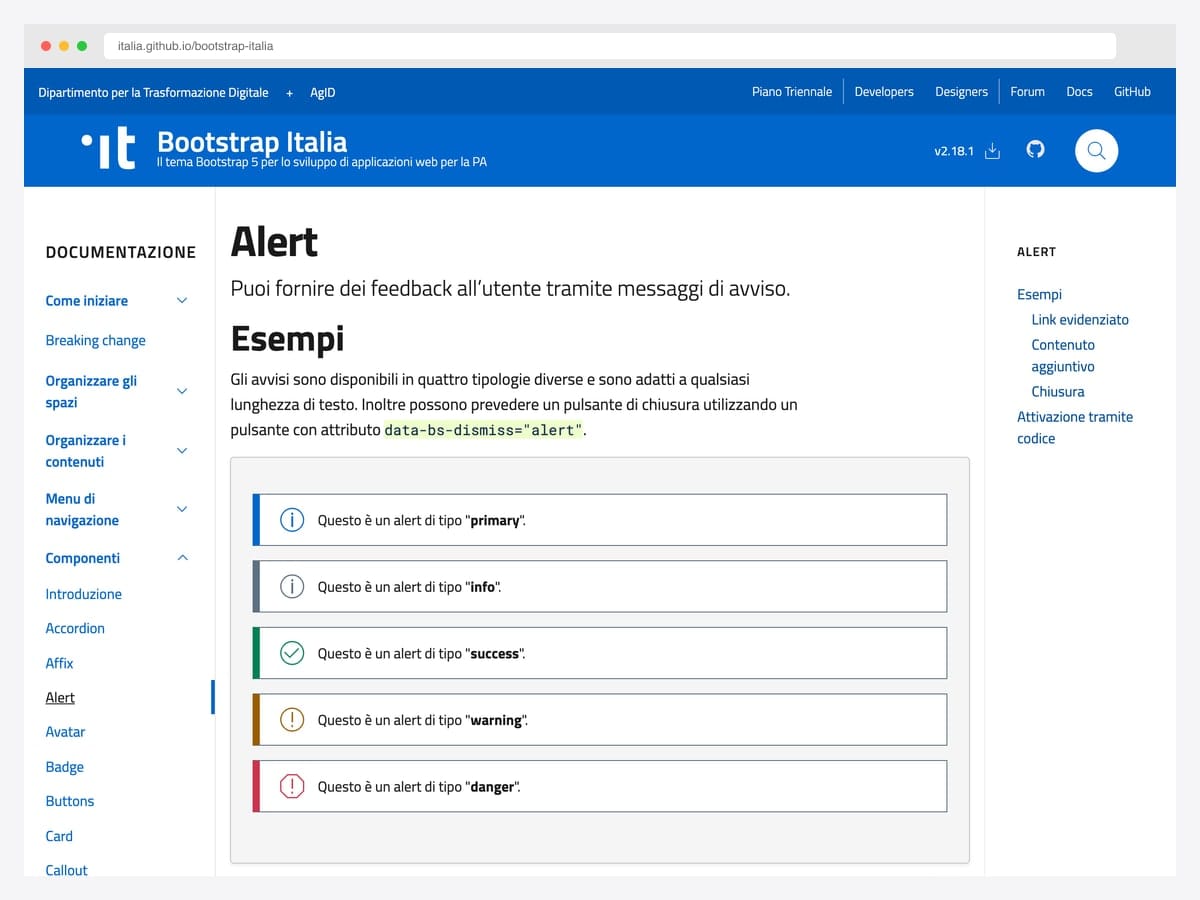Click the warning alert text

click(x=422, y=720)
